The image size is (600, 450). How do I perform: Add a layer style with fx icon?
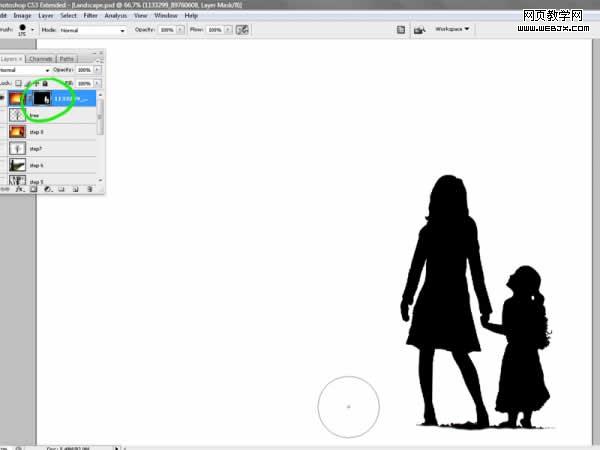[19, 189]
